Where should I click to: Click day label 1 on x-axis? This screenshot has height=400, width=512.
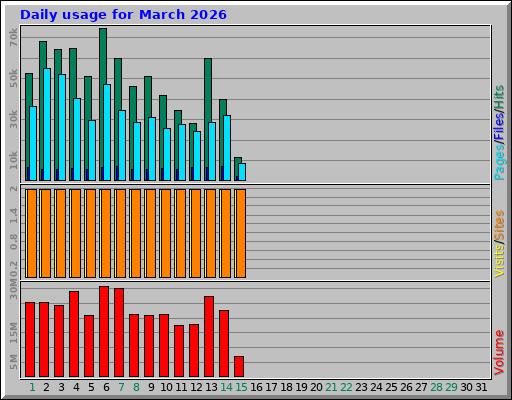pyautogui.click(x=32, y=387)
